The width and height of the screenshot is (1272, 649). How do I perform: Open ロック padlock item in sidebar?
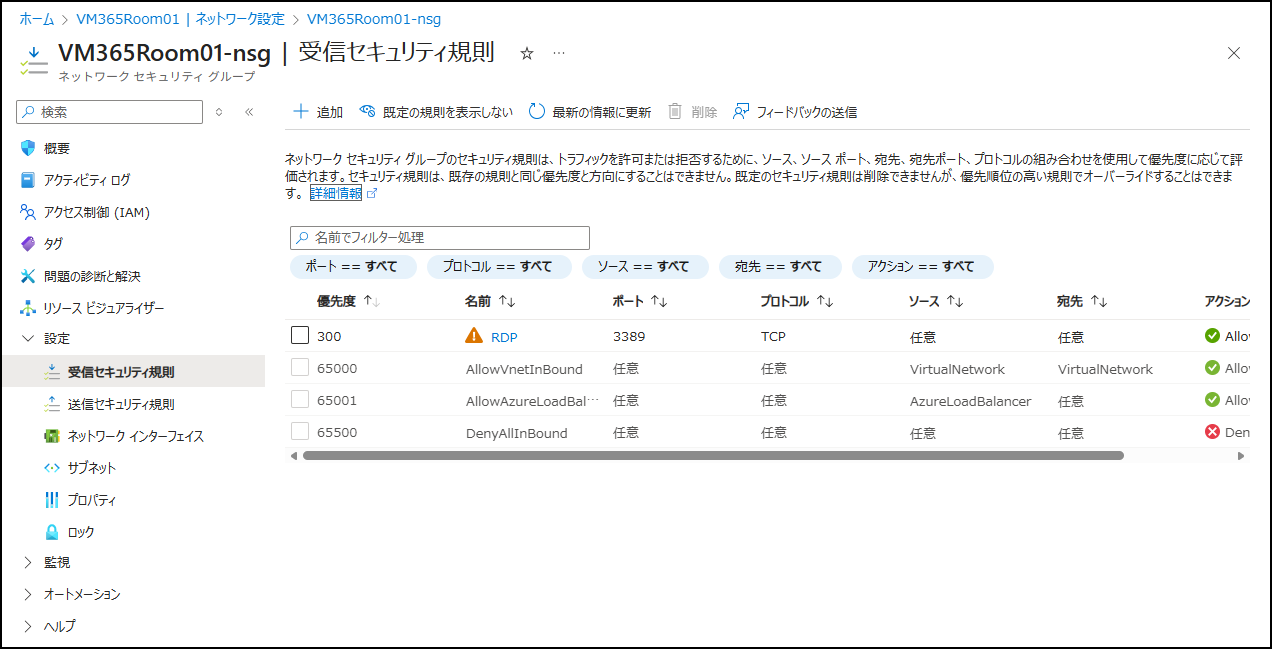click(x=52, y=532)
